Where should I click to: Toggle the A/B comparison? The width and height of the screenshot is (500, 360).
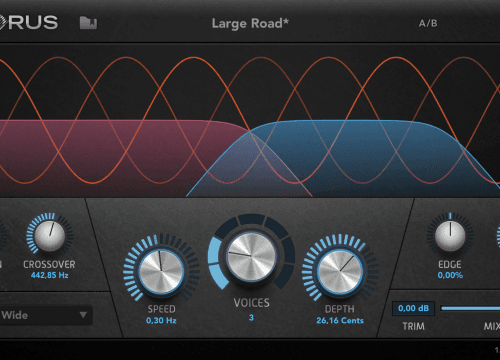click(x=428, y=23)
